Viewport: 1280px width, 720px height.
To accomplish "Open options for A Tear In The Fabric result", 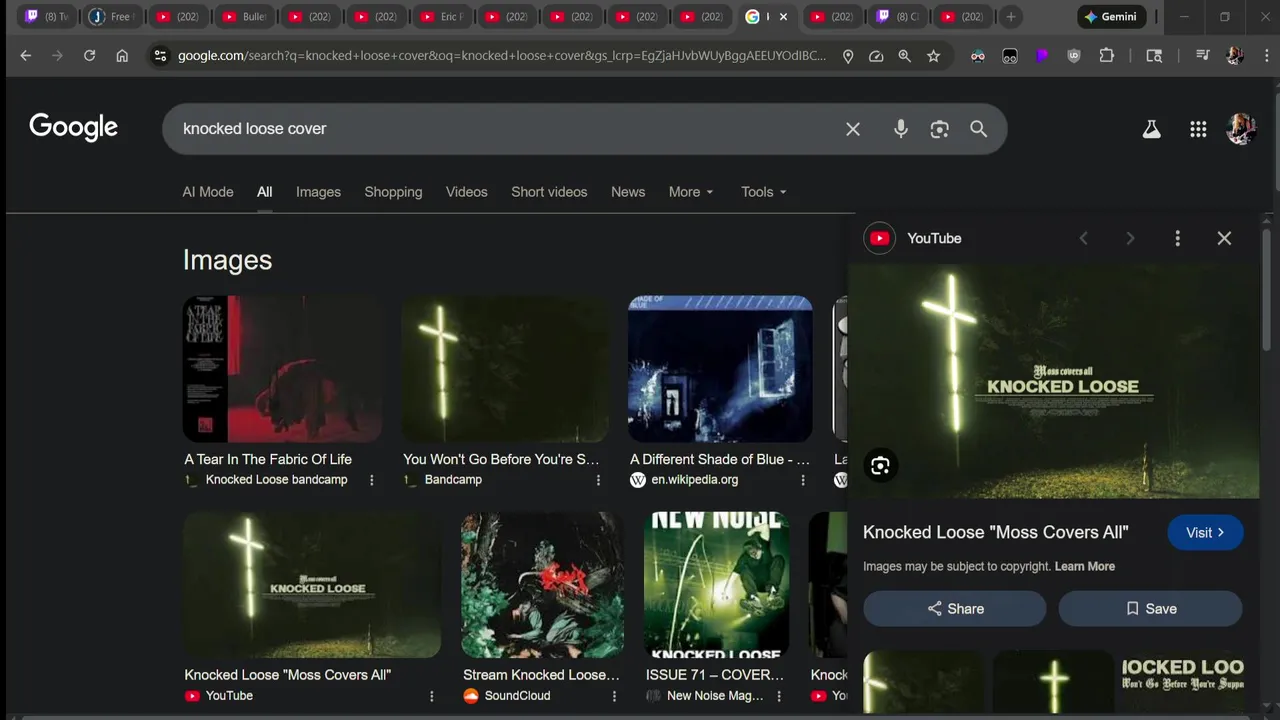I will click(372, 480).
